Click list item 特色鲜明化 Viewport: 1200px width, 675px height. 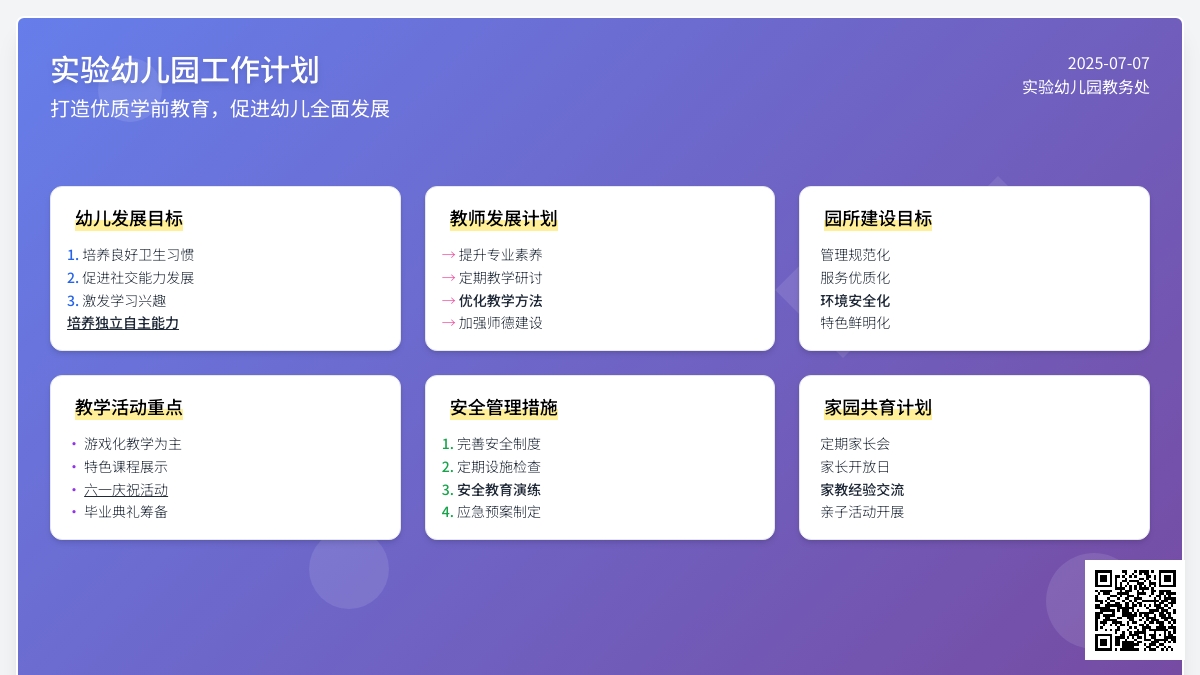click(855, 323)
